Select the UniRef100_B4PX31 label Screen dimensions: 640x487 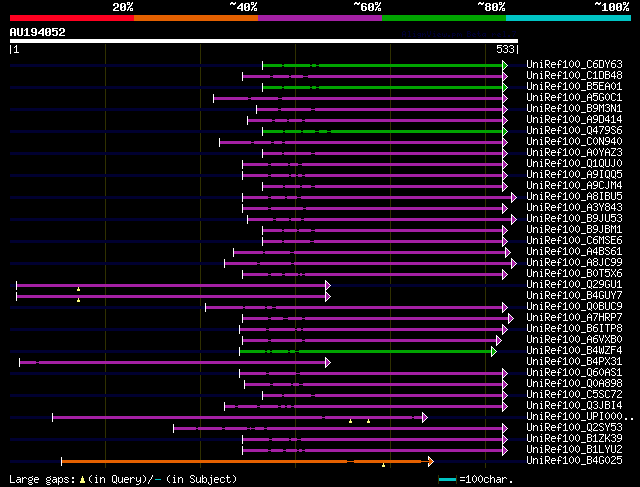tap(574, 362)
